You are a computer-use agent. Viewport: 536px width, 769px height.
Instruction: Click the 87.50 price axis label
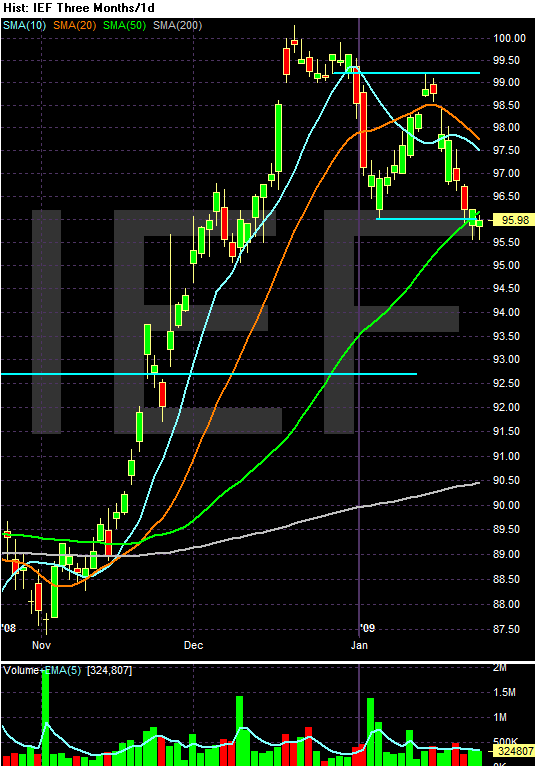pyautogui.click(x=506, y=629)
